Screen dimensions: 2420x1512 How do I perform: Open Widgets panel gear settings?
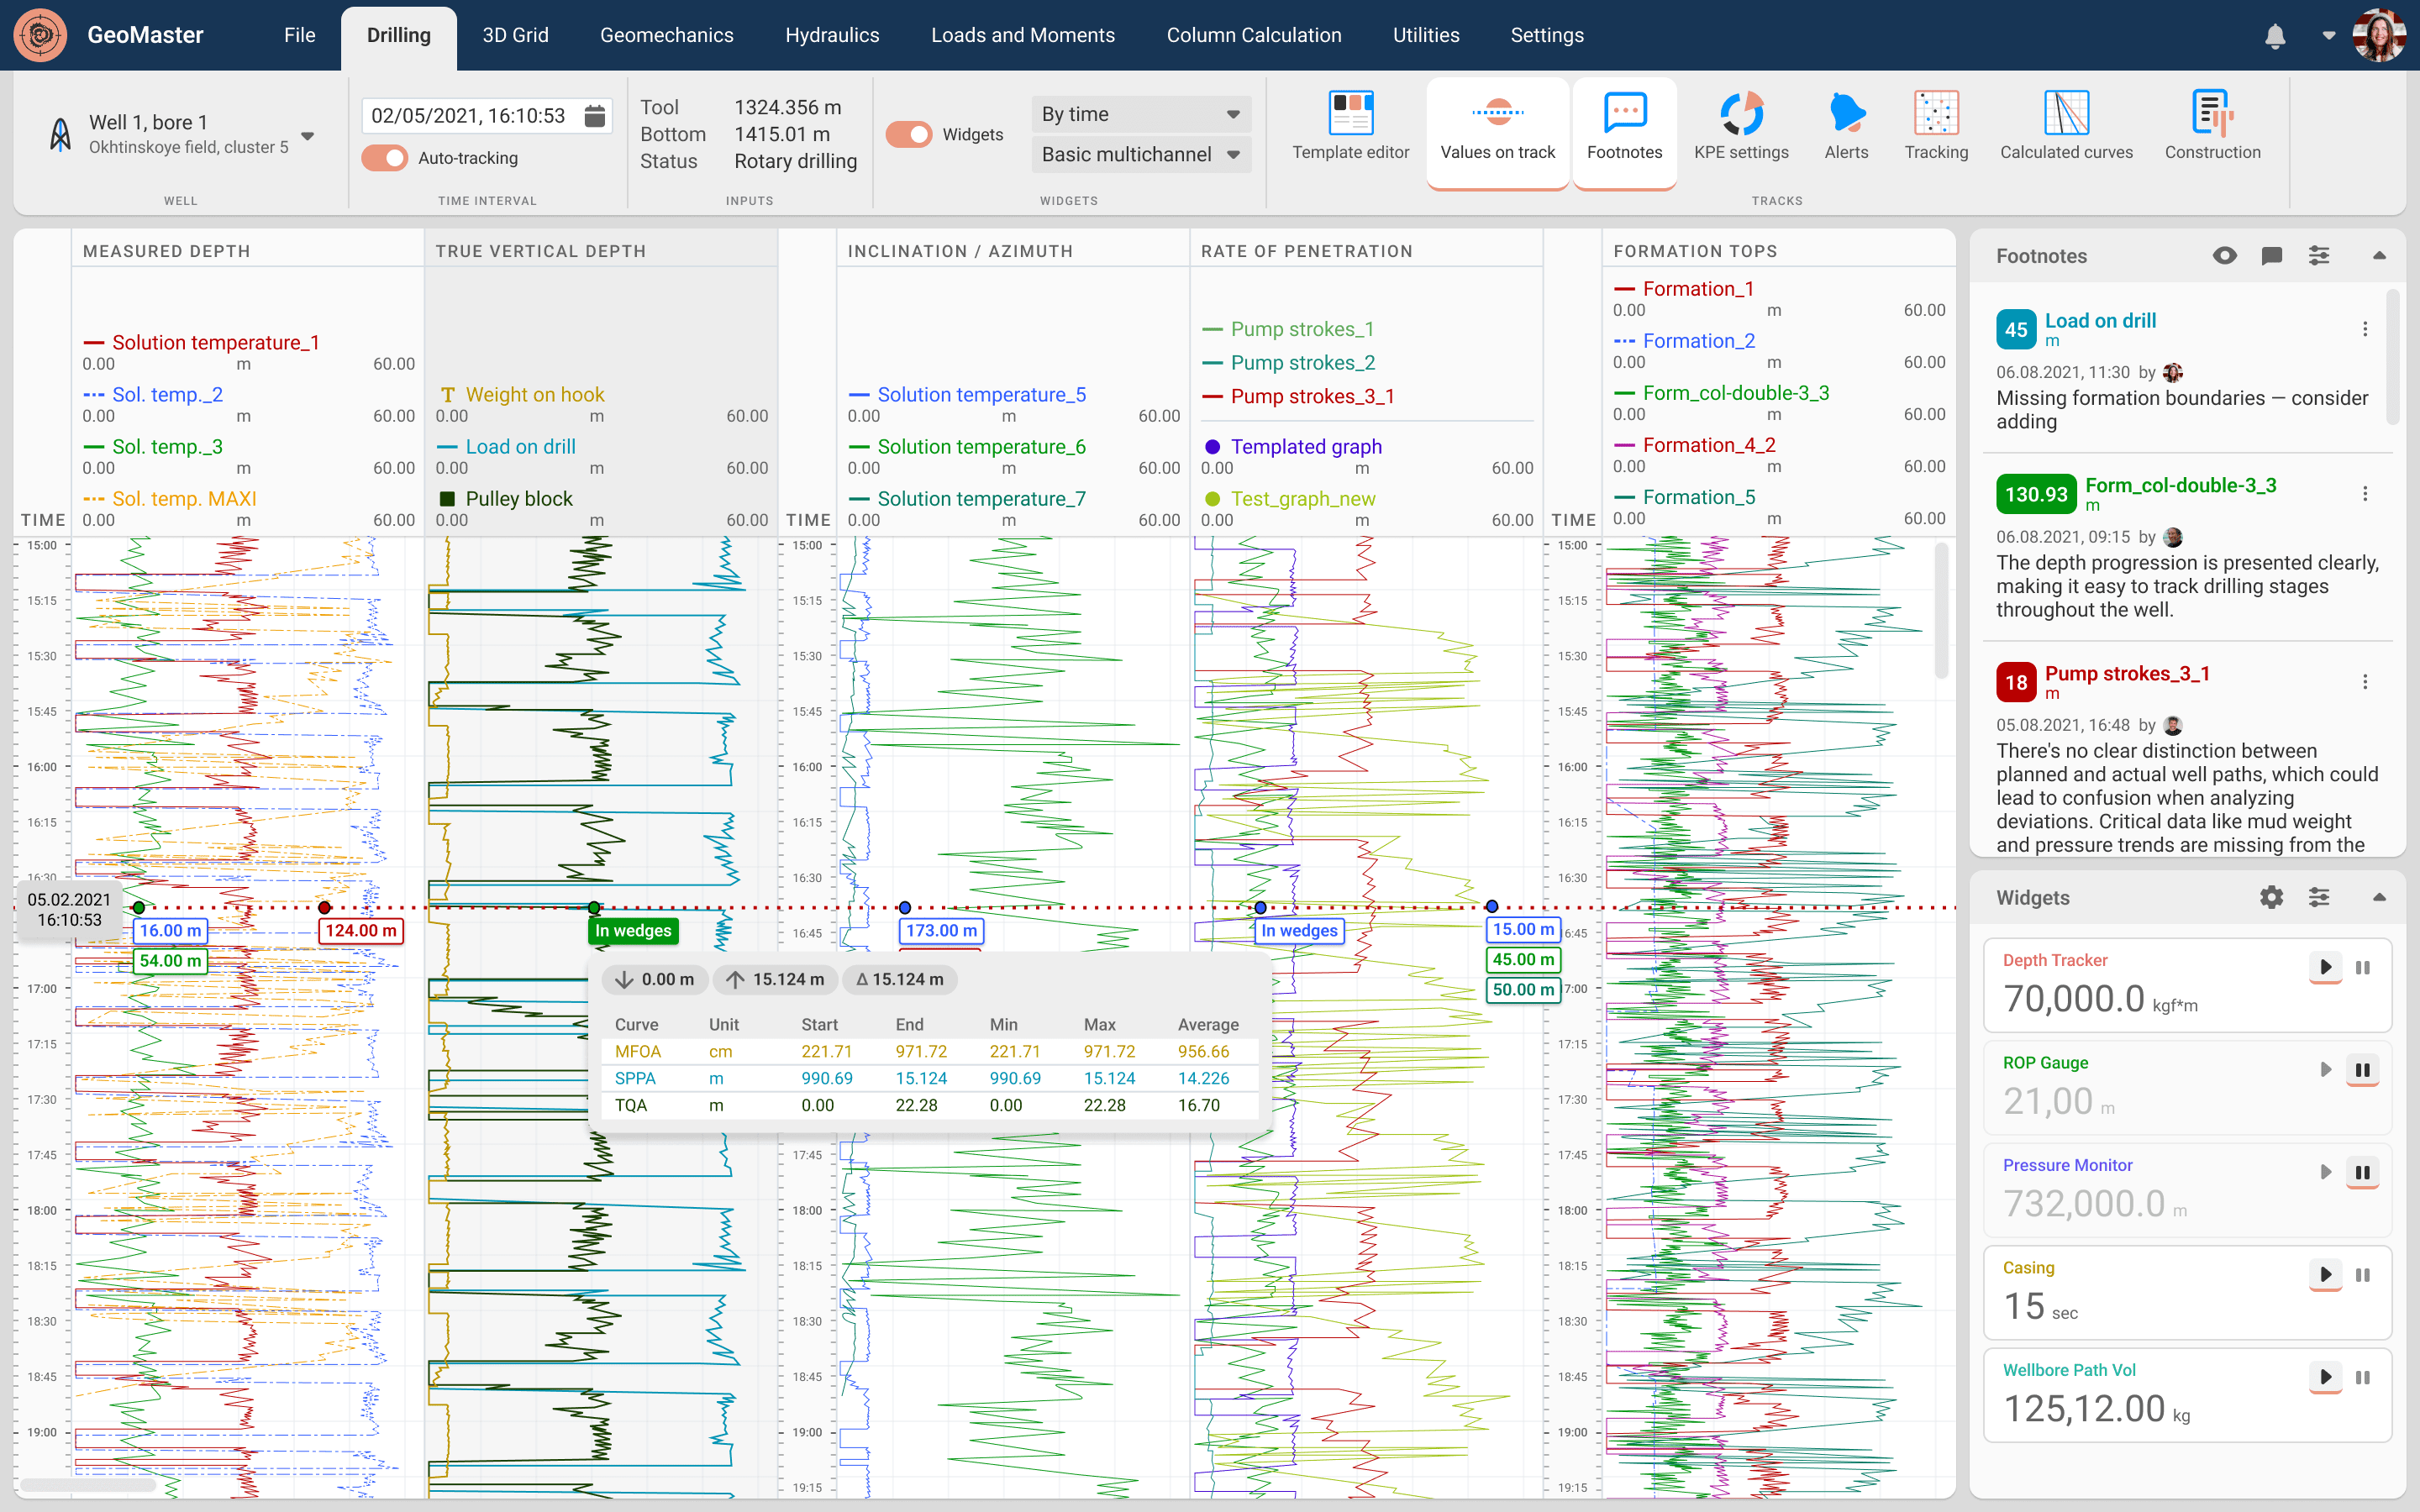[2271, 897]
